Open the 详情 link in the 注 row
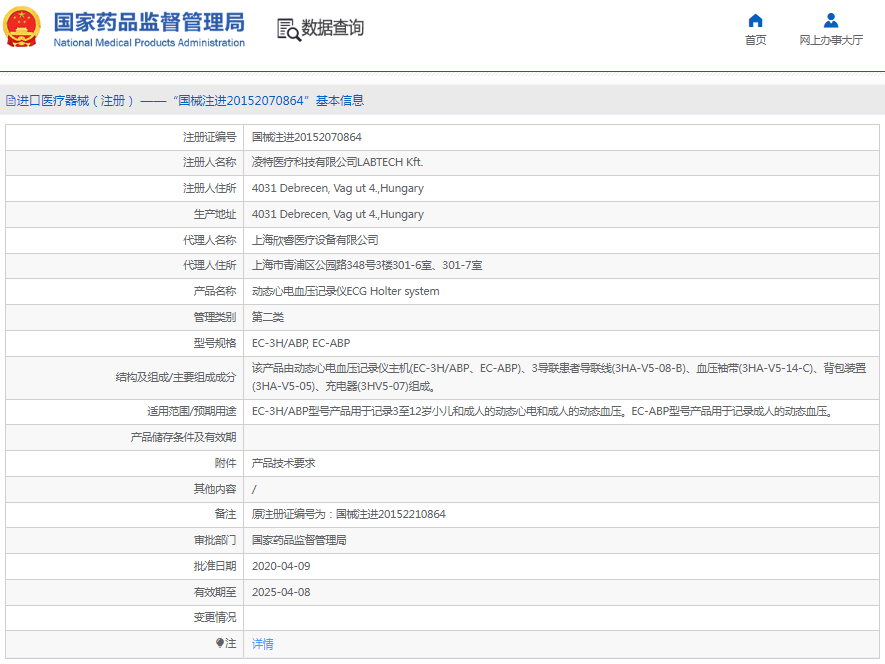The image size is (885, 664). click(262, 644)
